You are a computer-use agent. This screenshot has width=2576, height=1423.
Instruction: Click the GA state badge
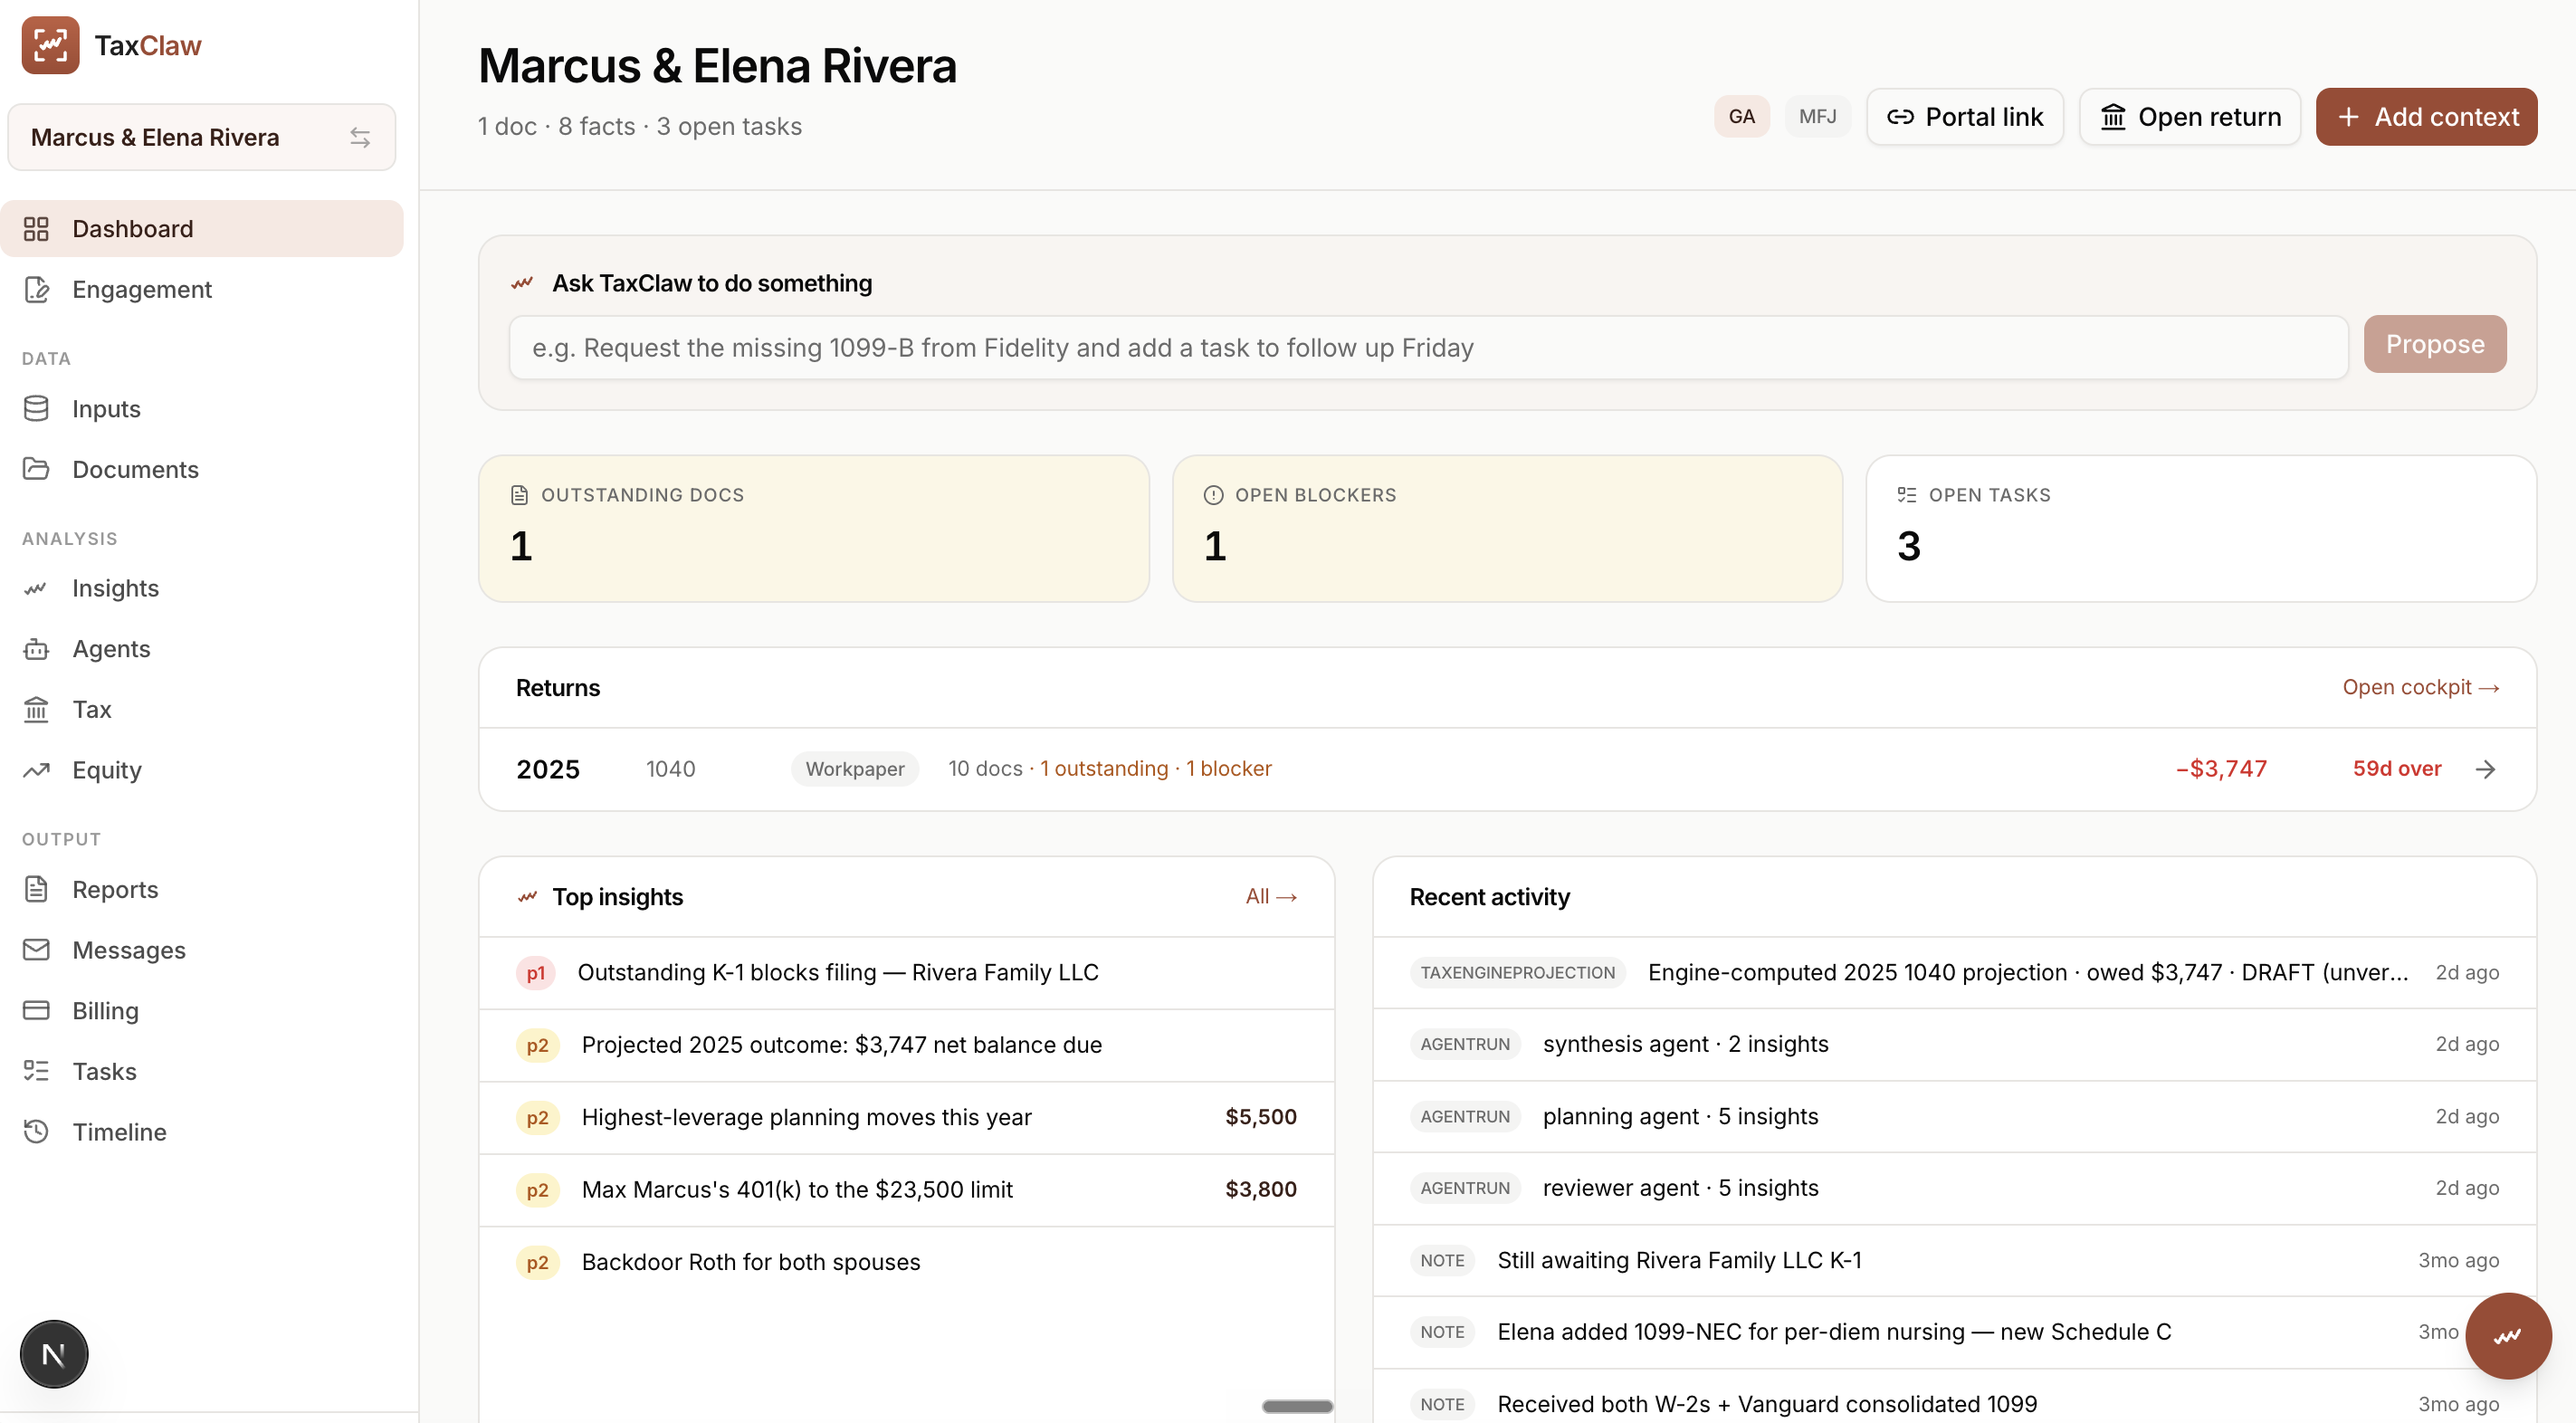point(1741,117)
